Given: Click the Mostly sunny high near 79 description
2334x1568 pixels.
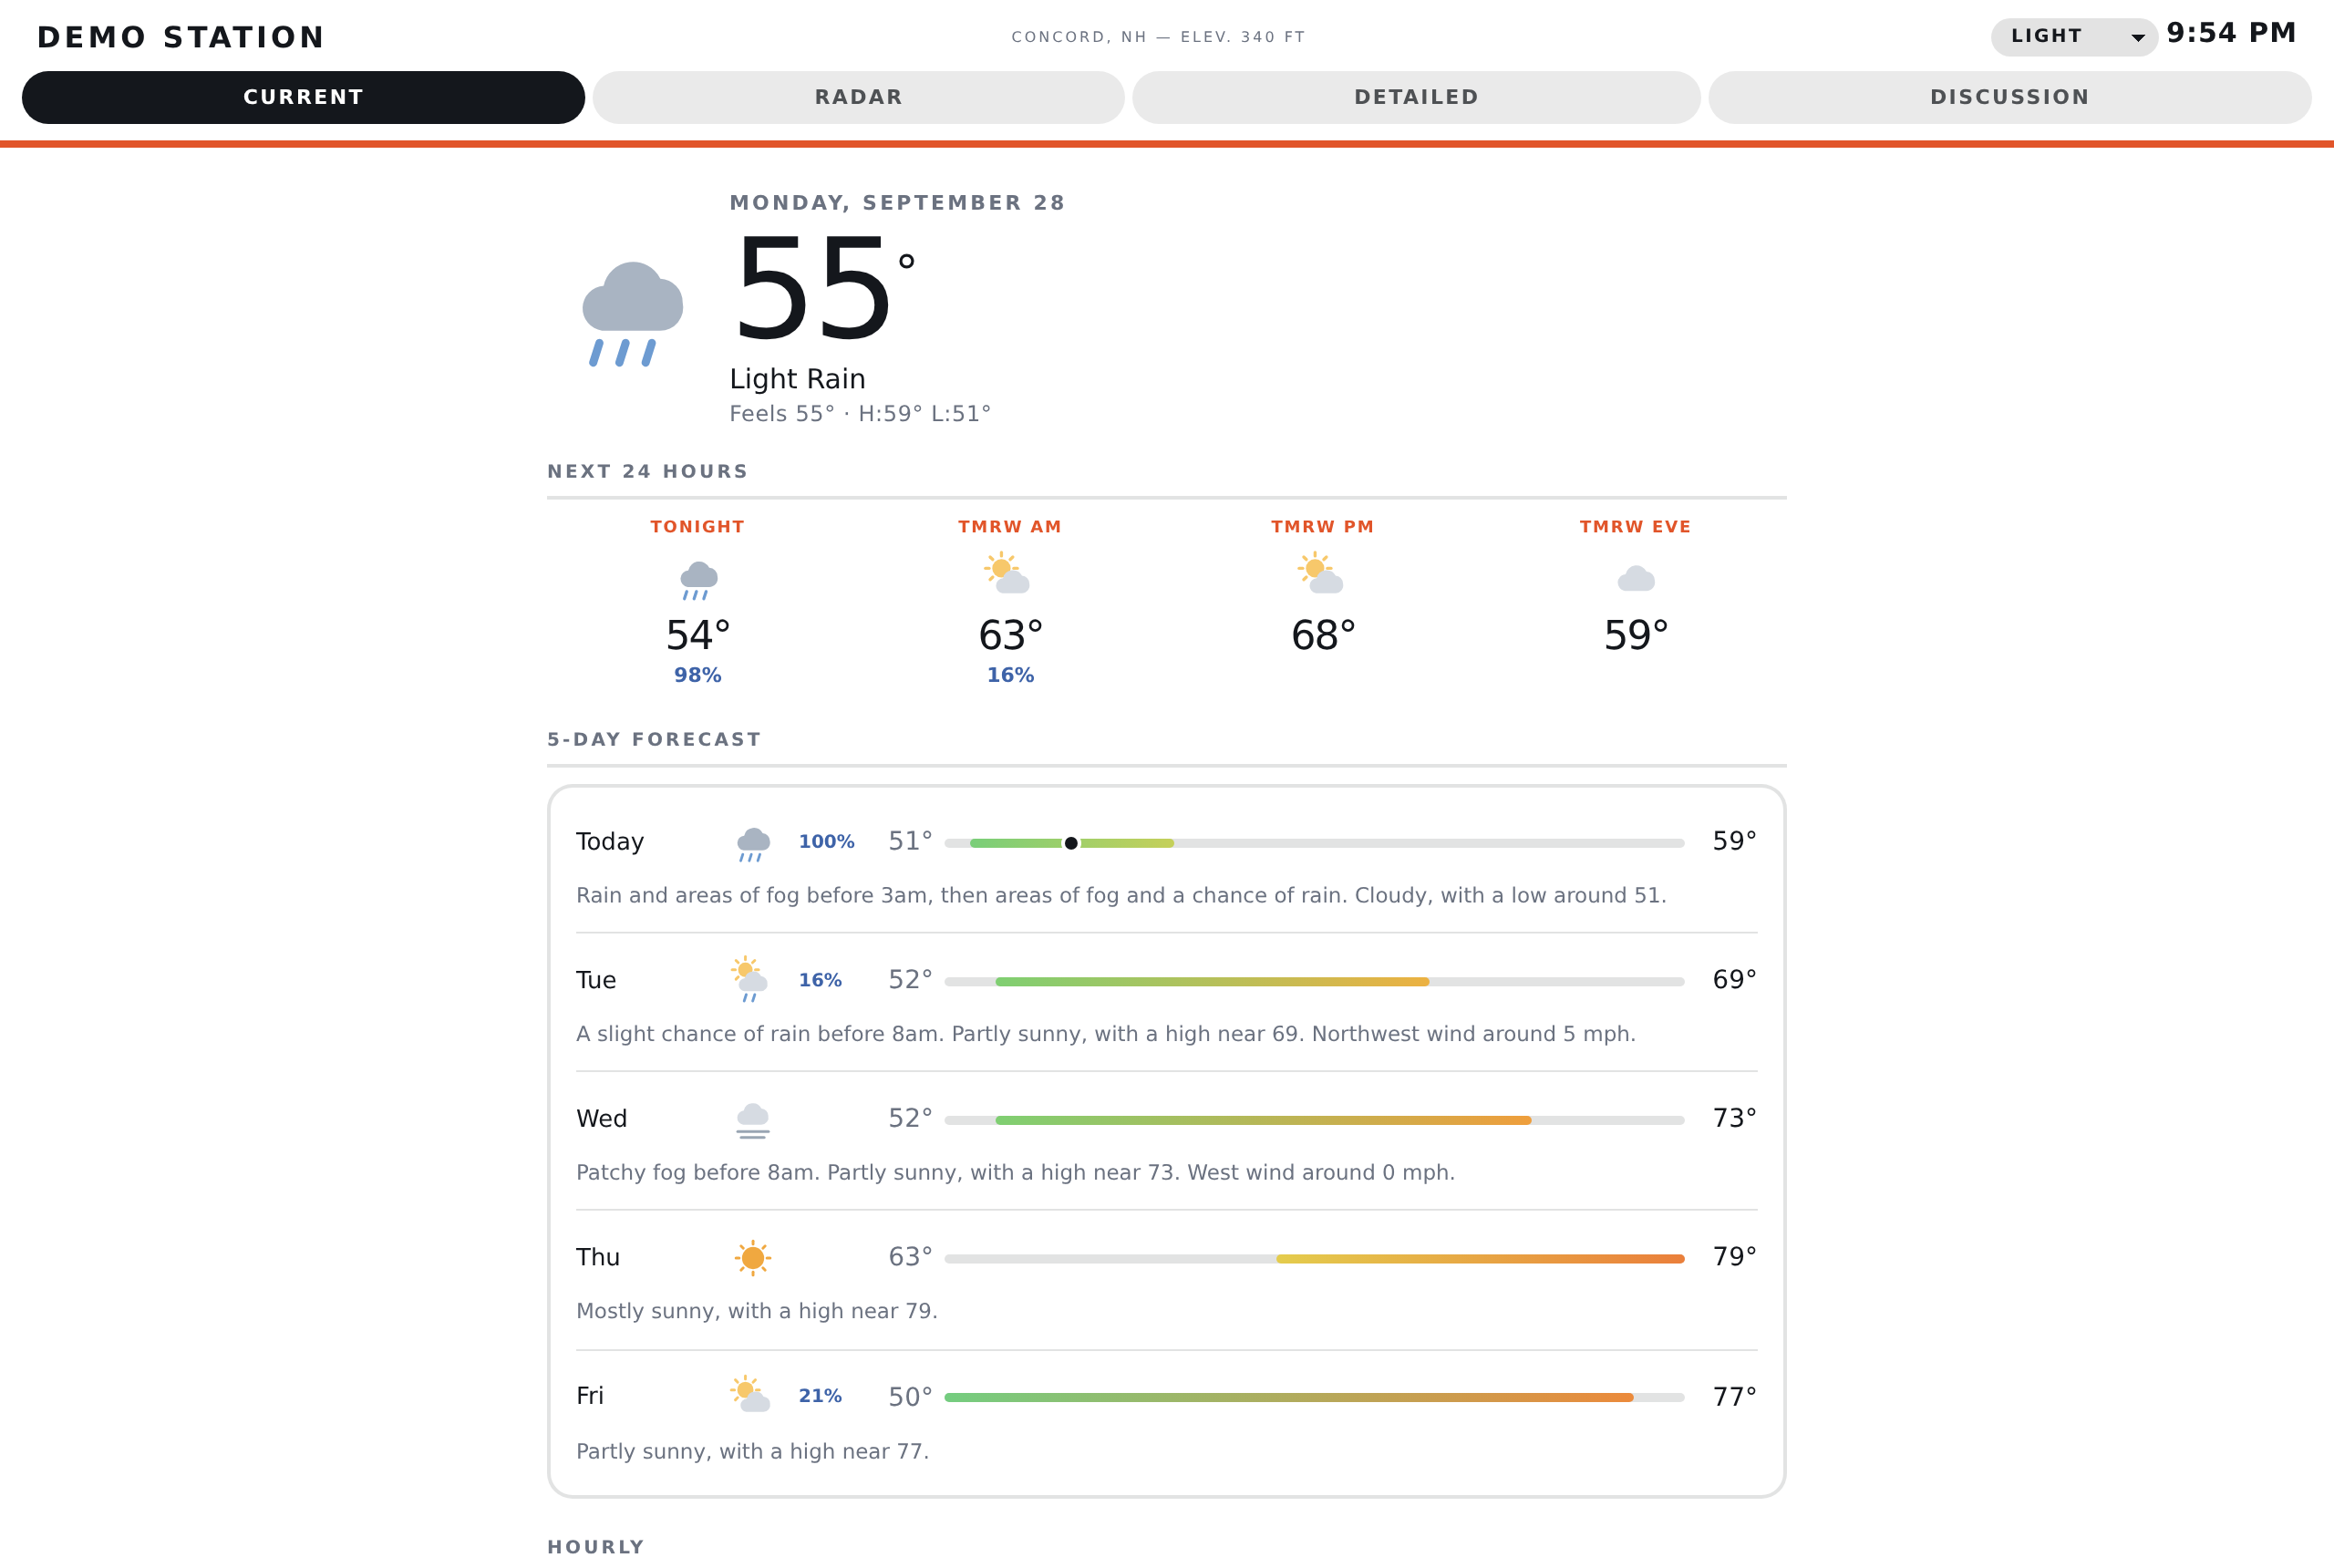Looking at the screenshot, I should 757,1311.
